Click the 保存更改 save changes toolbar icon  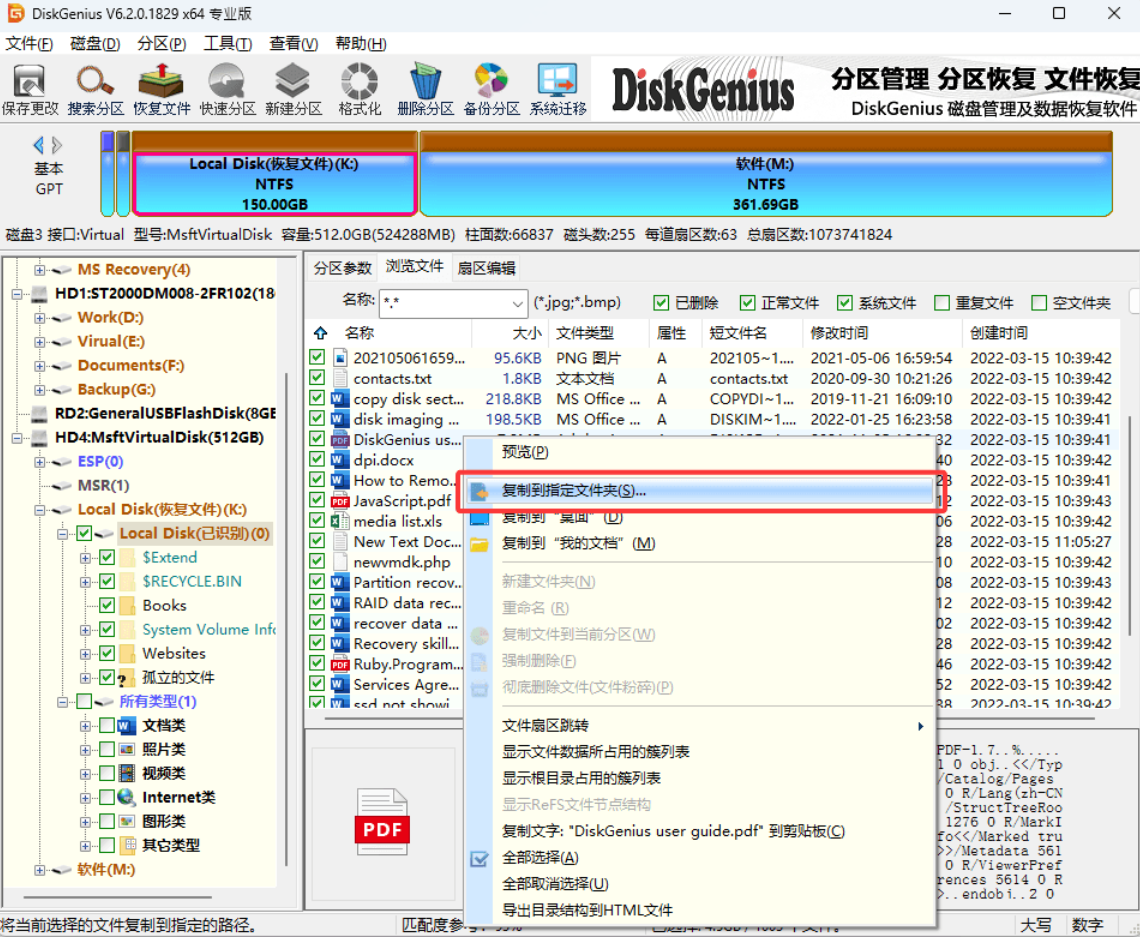click(30, 89)
